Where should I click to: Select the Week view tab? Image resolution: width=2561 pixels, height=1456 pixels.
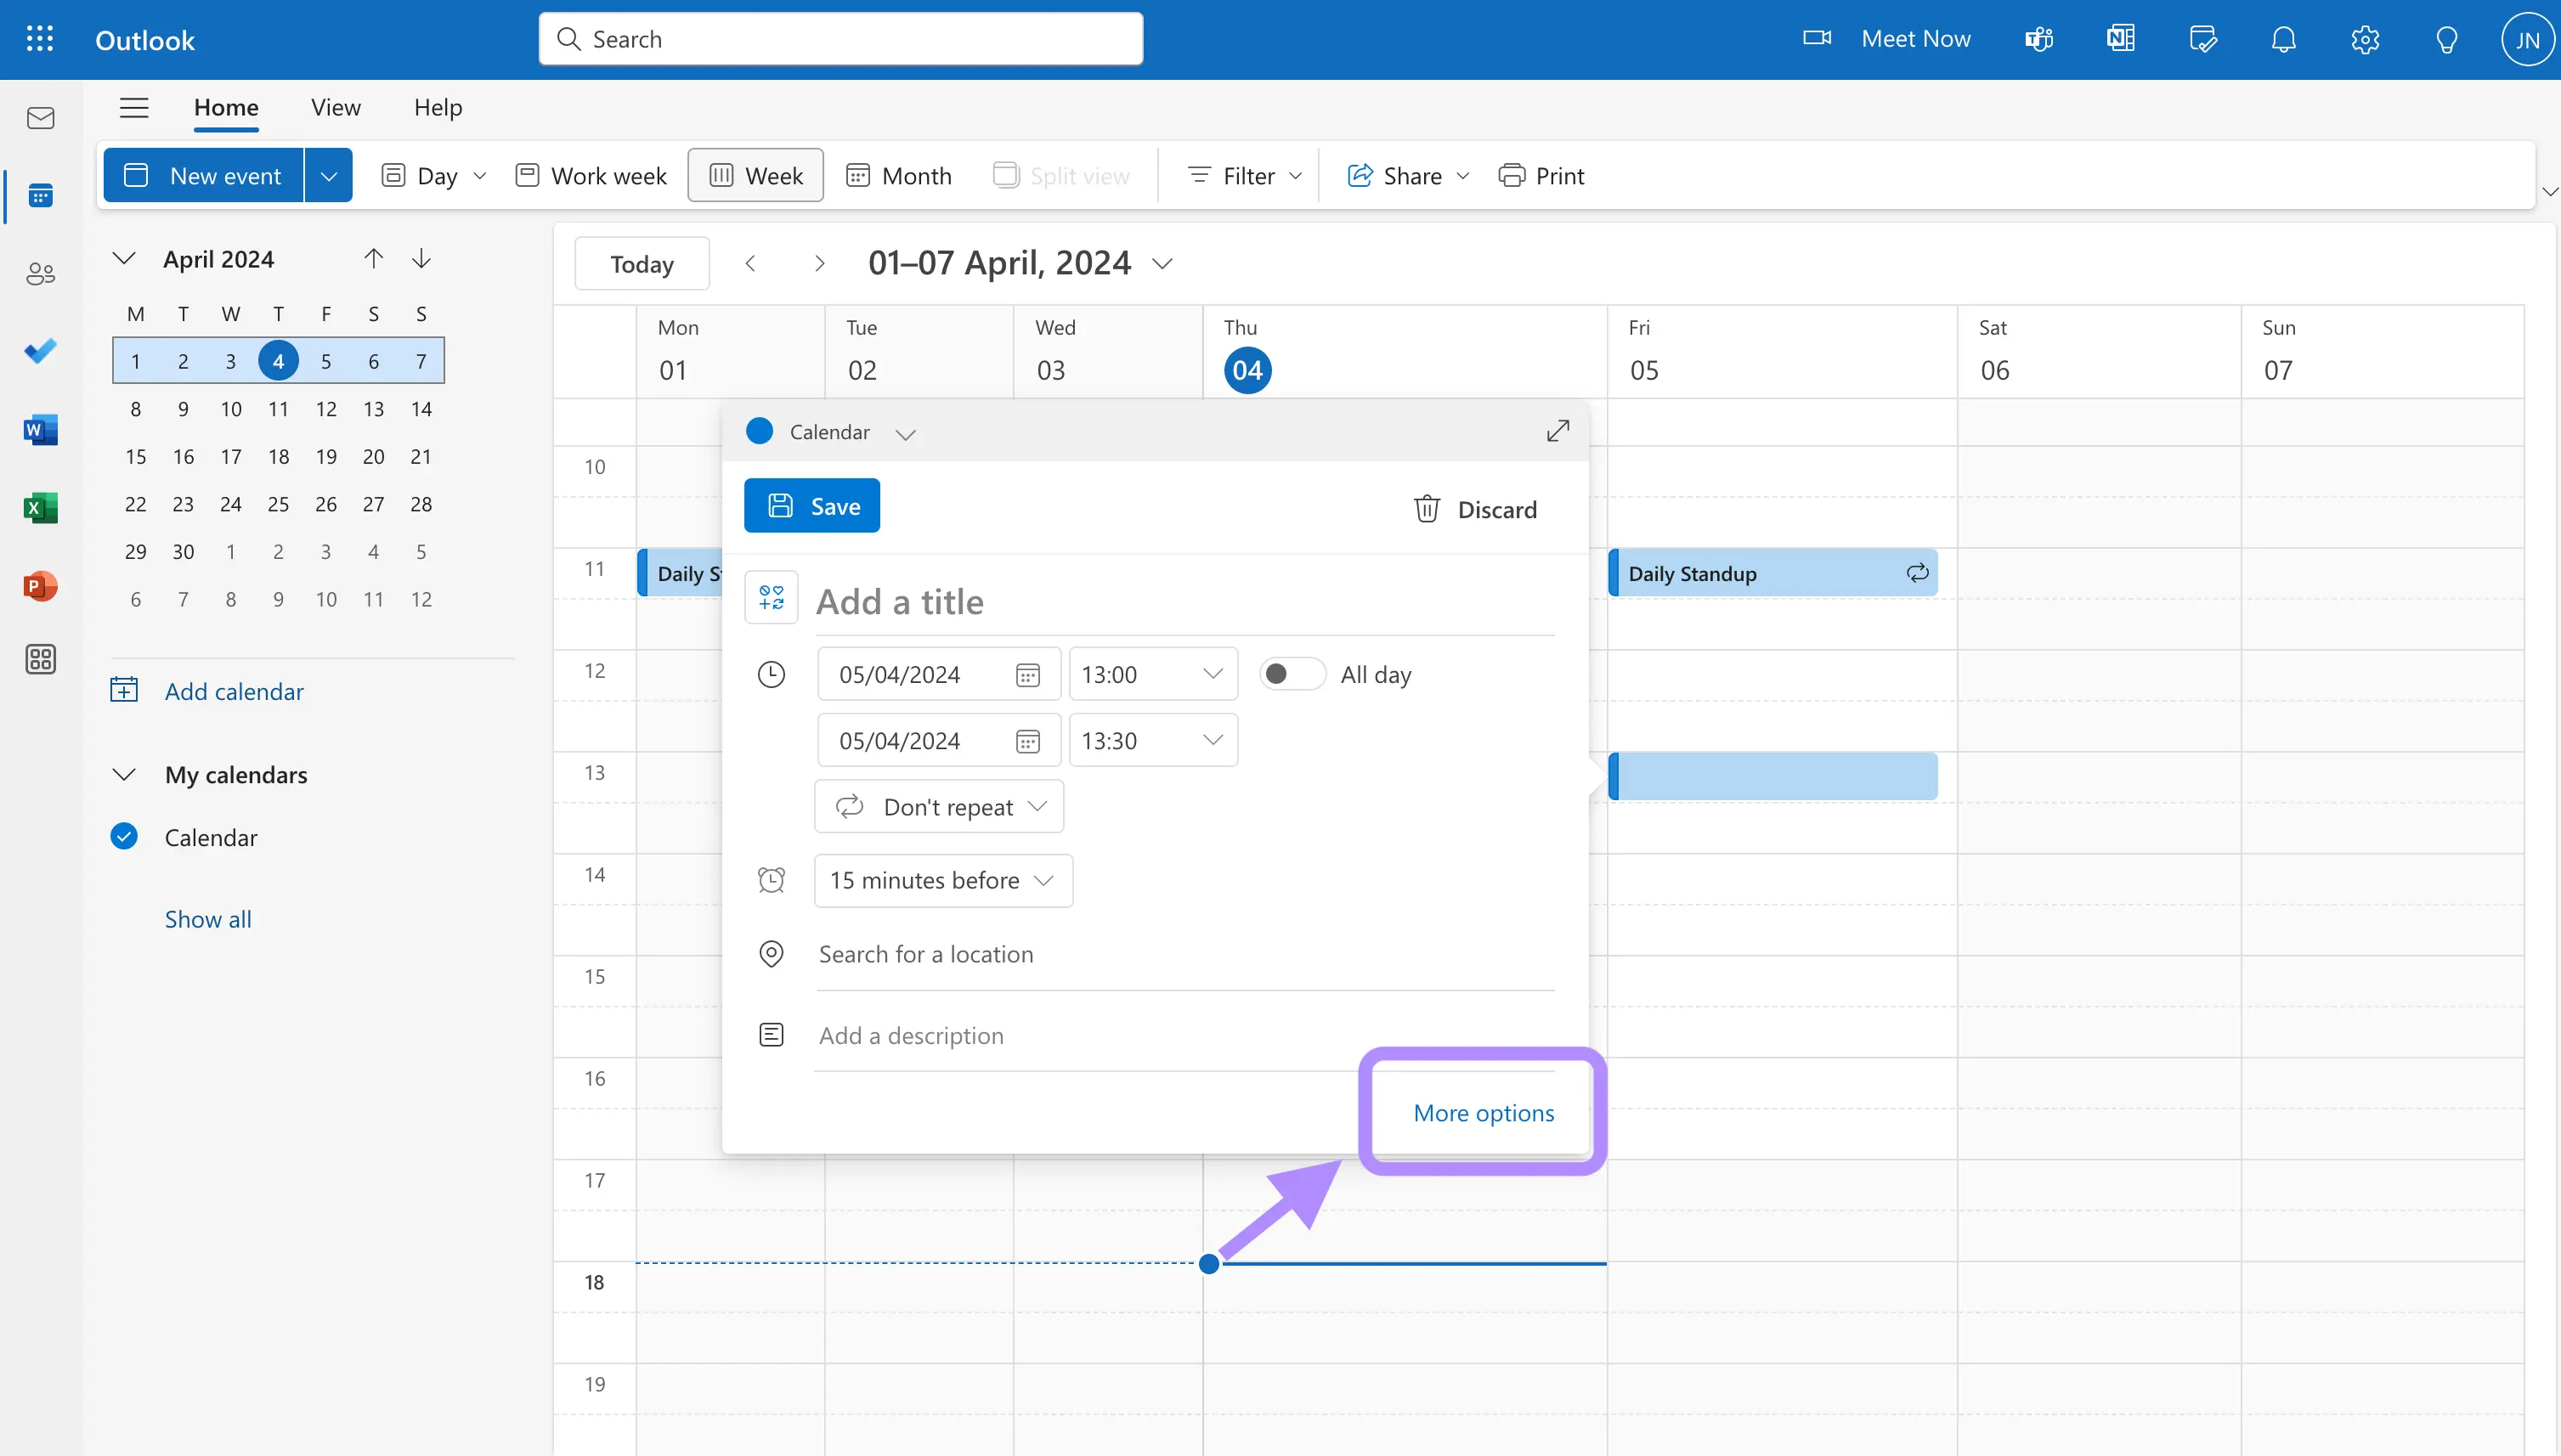(x=756, y=174)
